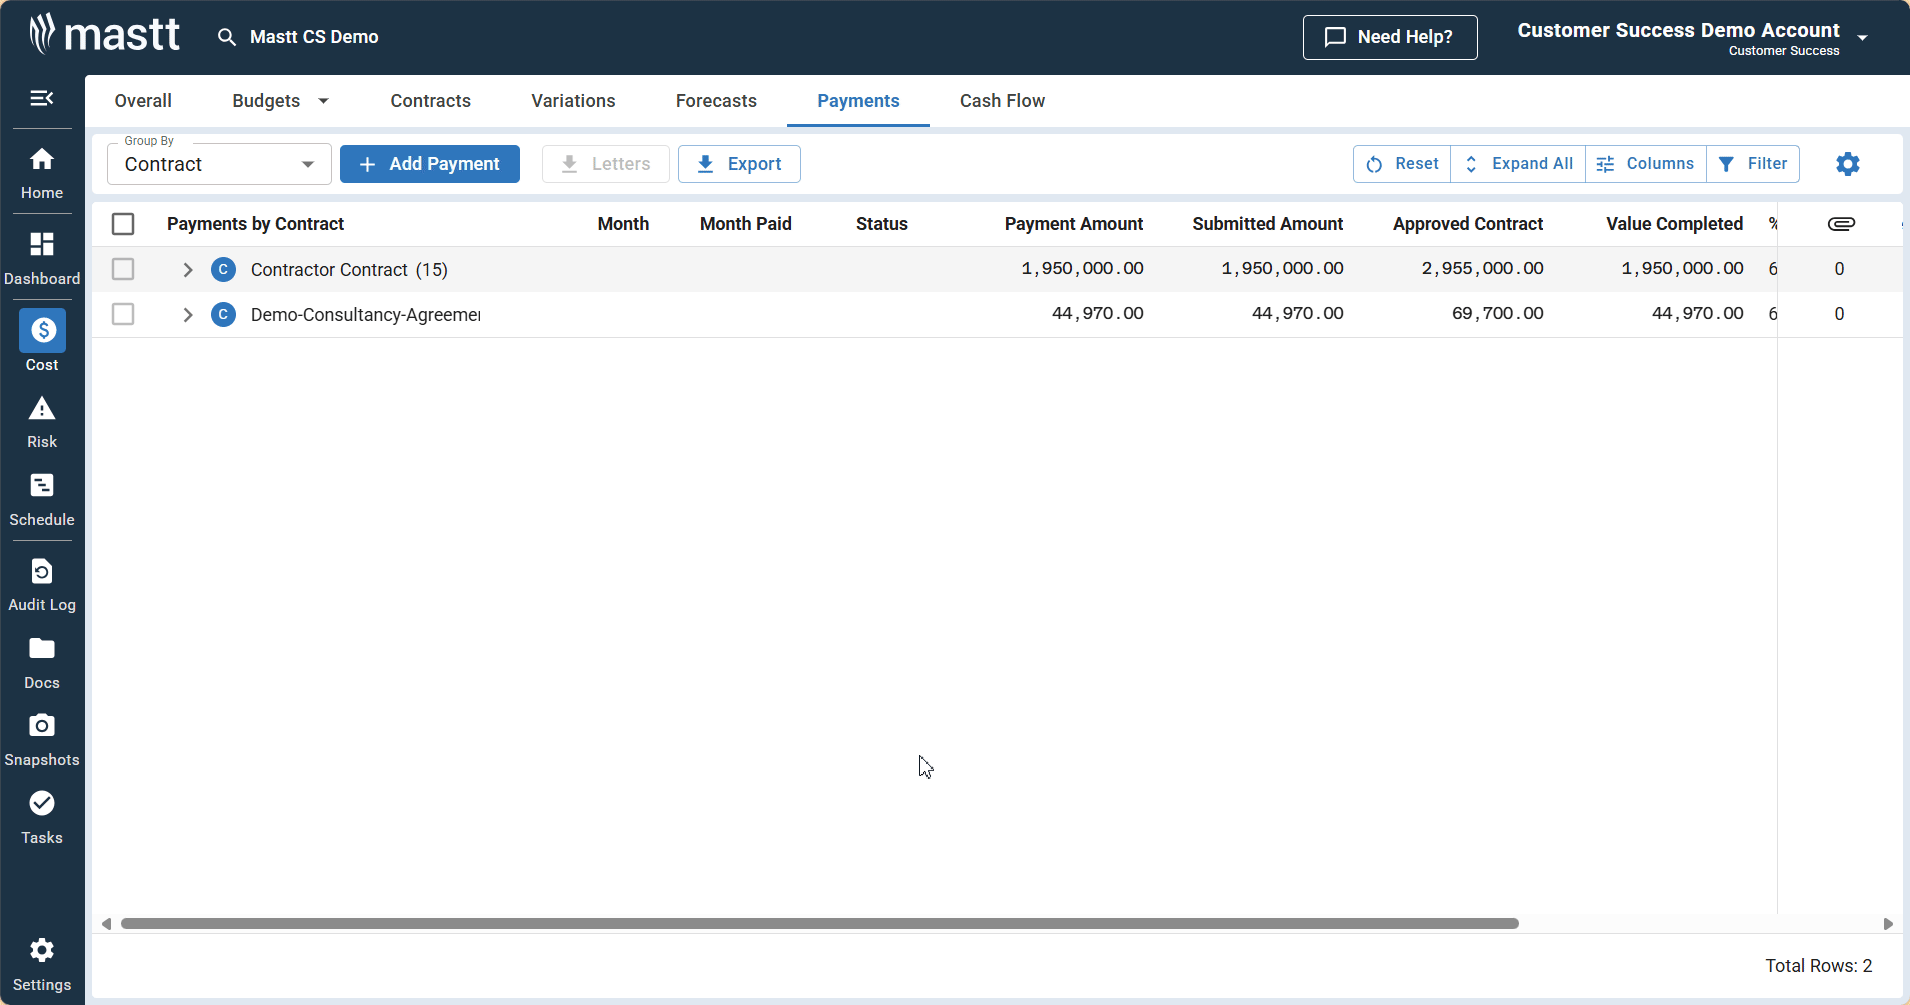1910x1005 pixels.
Task: Select the Cost dollar icon
Action: (42, 330)
